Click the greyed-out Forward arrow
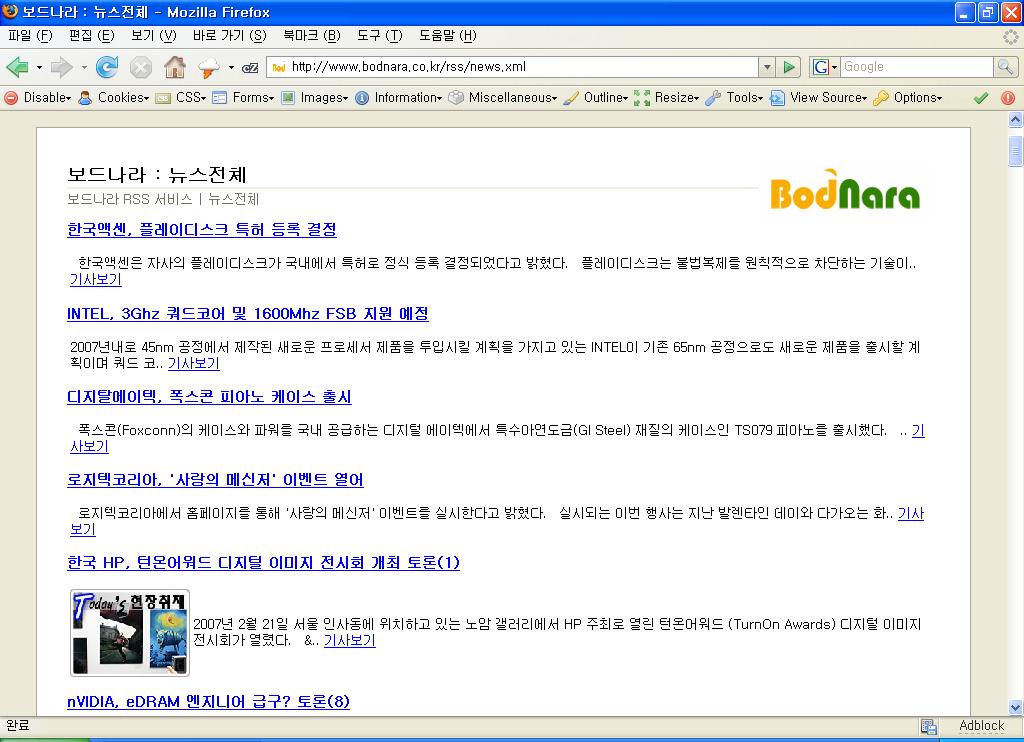1024x742 pixels. tap(61, 67)
